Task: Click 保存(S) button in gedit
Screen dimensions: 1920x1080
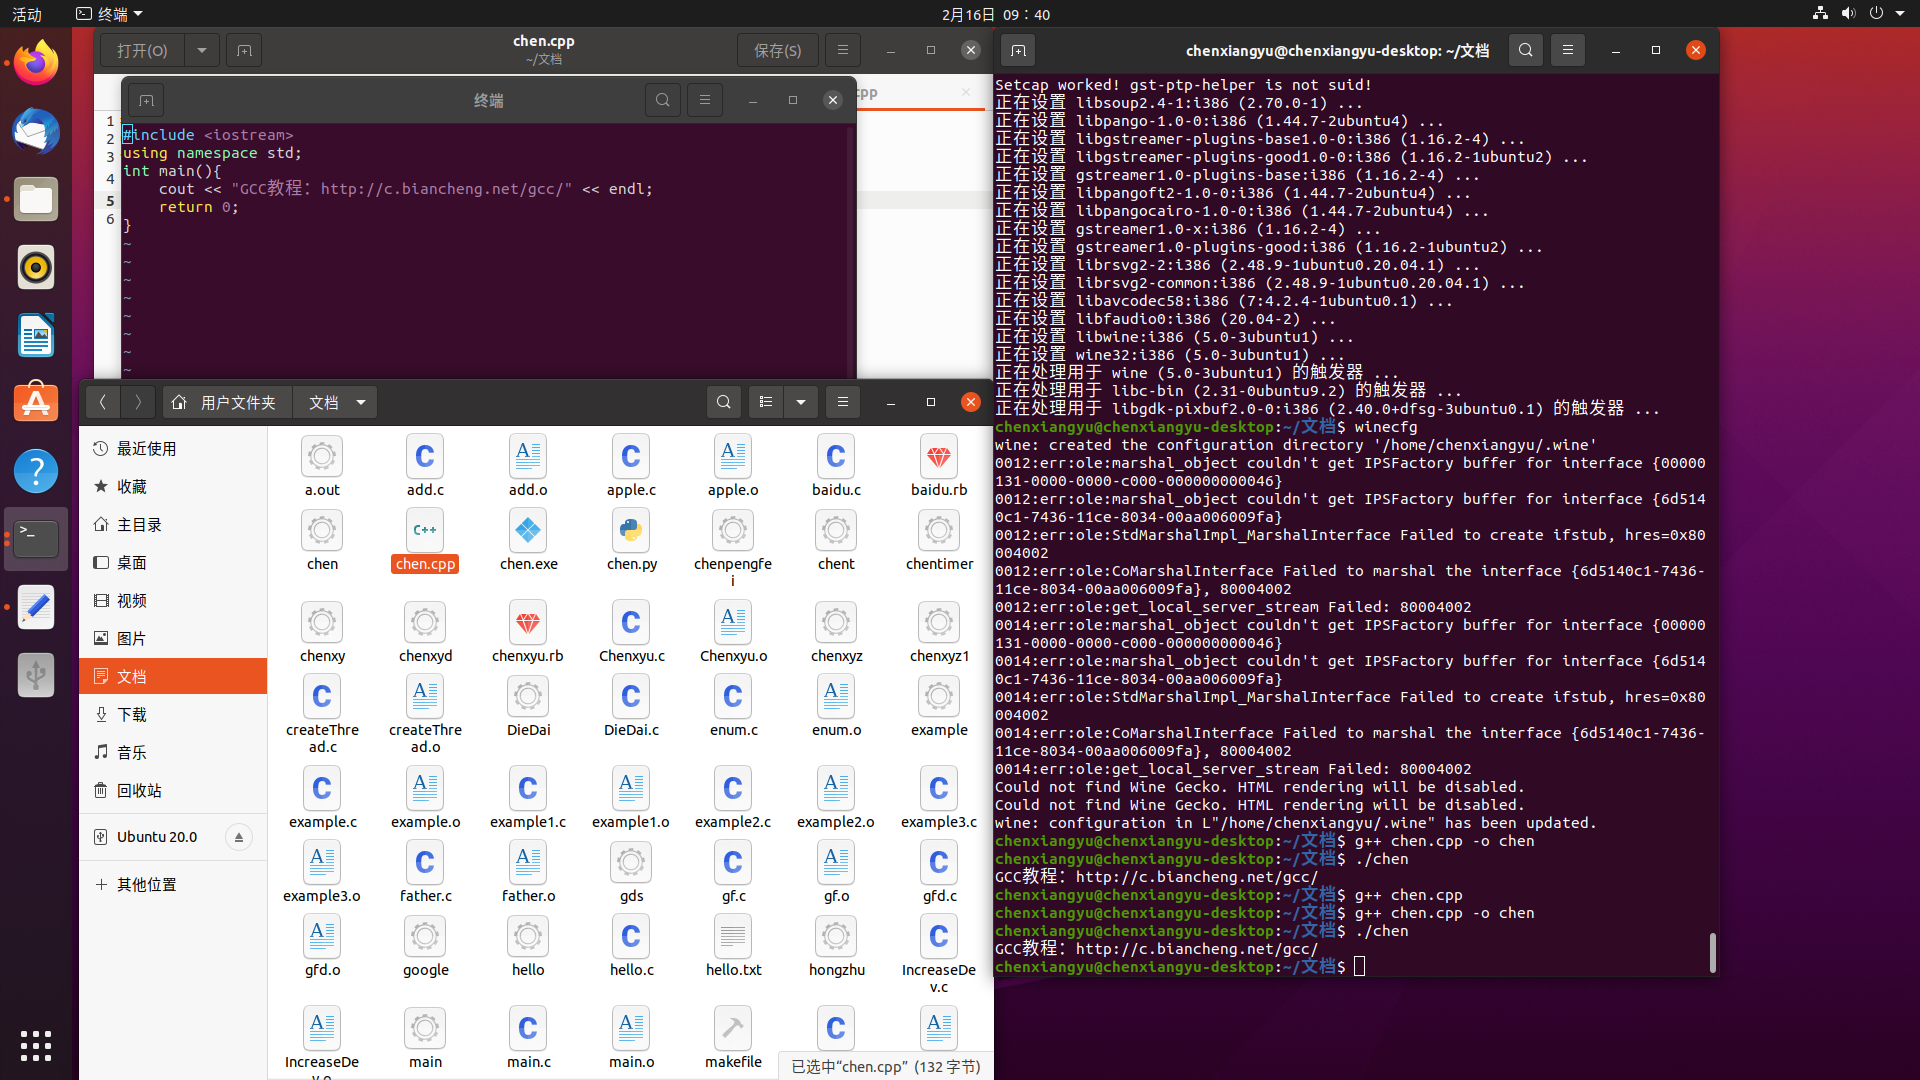Action: coord(777,50)
